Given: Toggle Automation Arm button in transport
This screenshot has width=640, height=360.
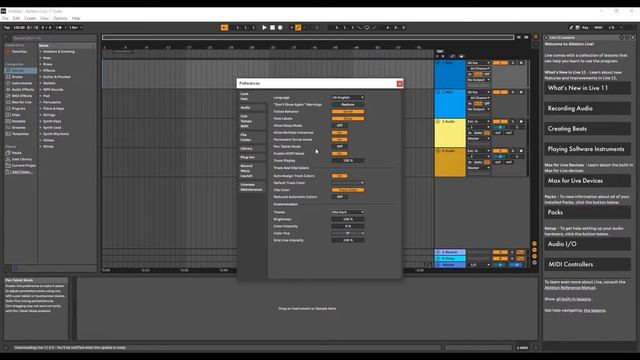Looking at the screenshot, I should (298, 27).
